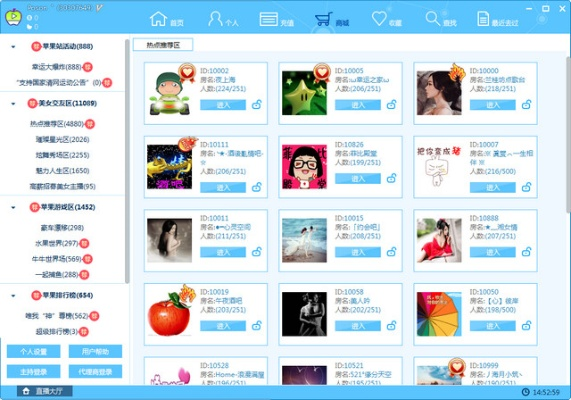Go to the 首页 home page
Viewport: 571px width, 400px height.
167,20
